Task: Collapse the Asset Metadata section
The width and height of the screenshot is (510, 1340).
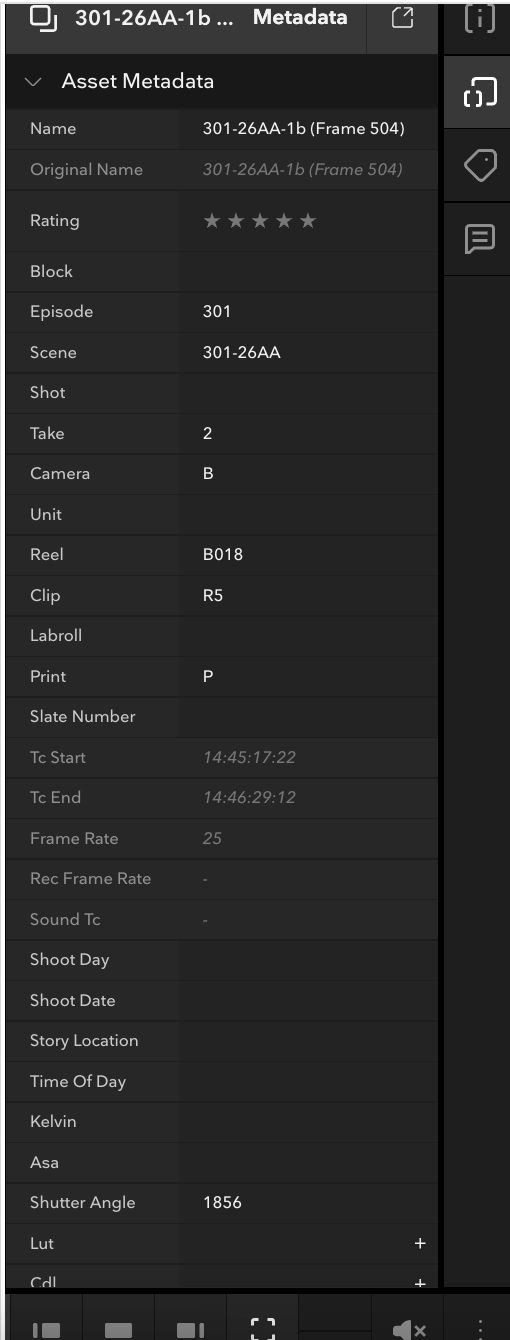Action: coord(35,82)
